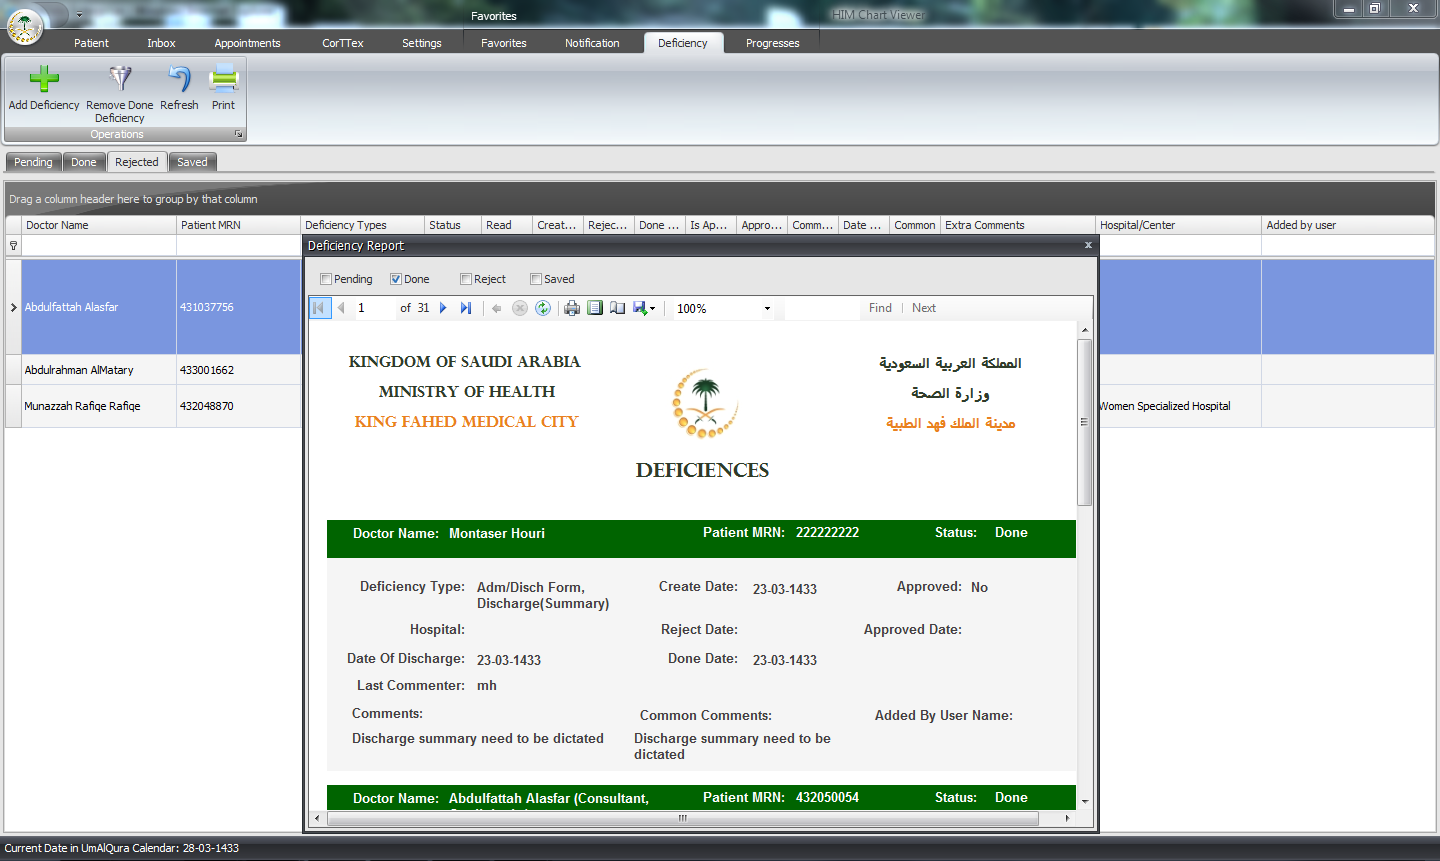This screenshot has width=1440, height=861.
Task: Print the report from viewer toolbar
Action: point(572,308)
